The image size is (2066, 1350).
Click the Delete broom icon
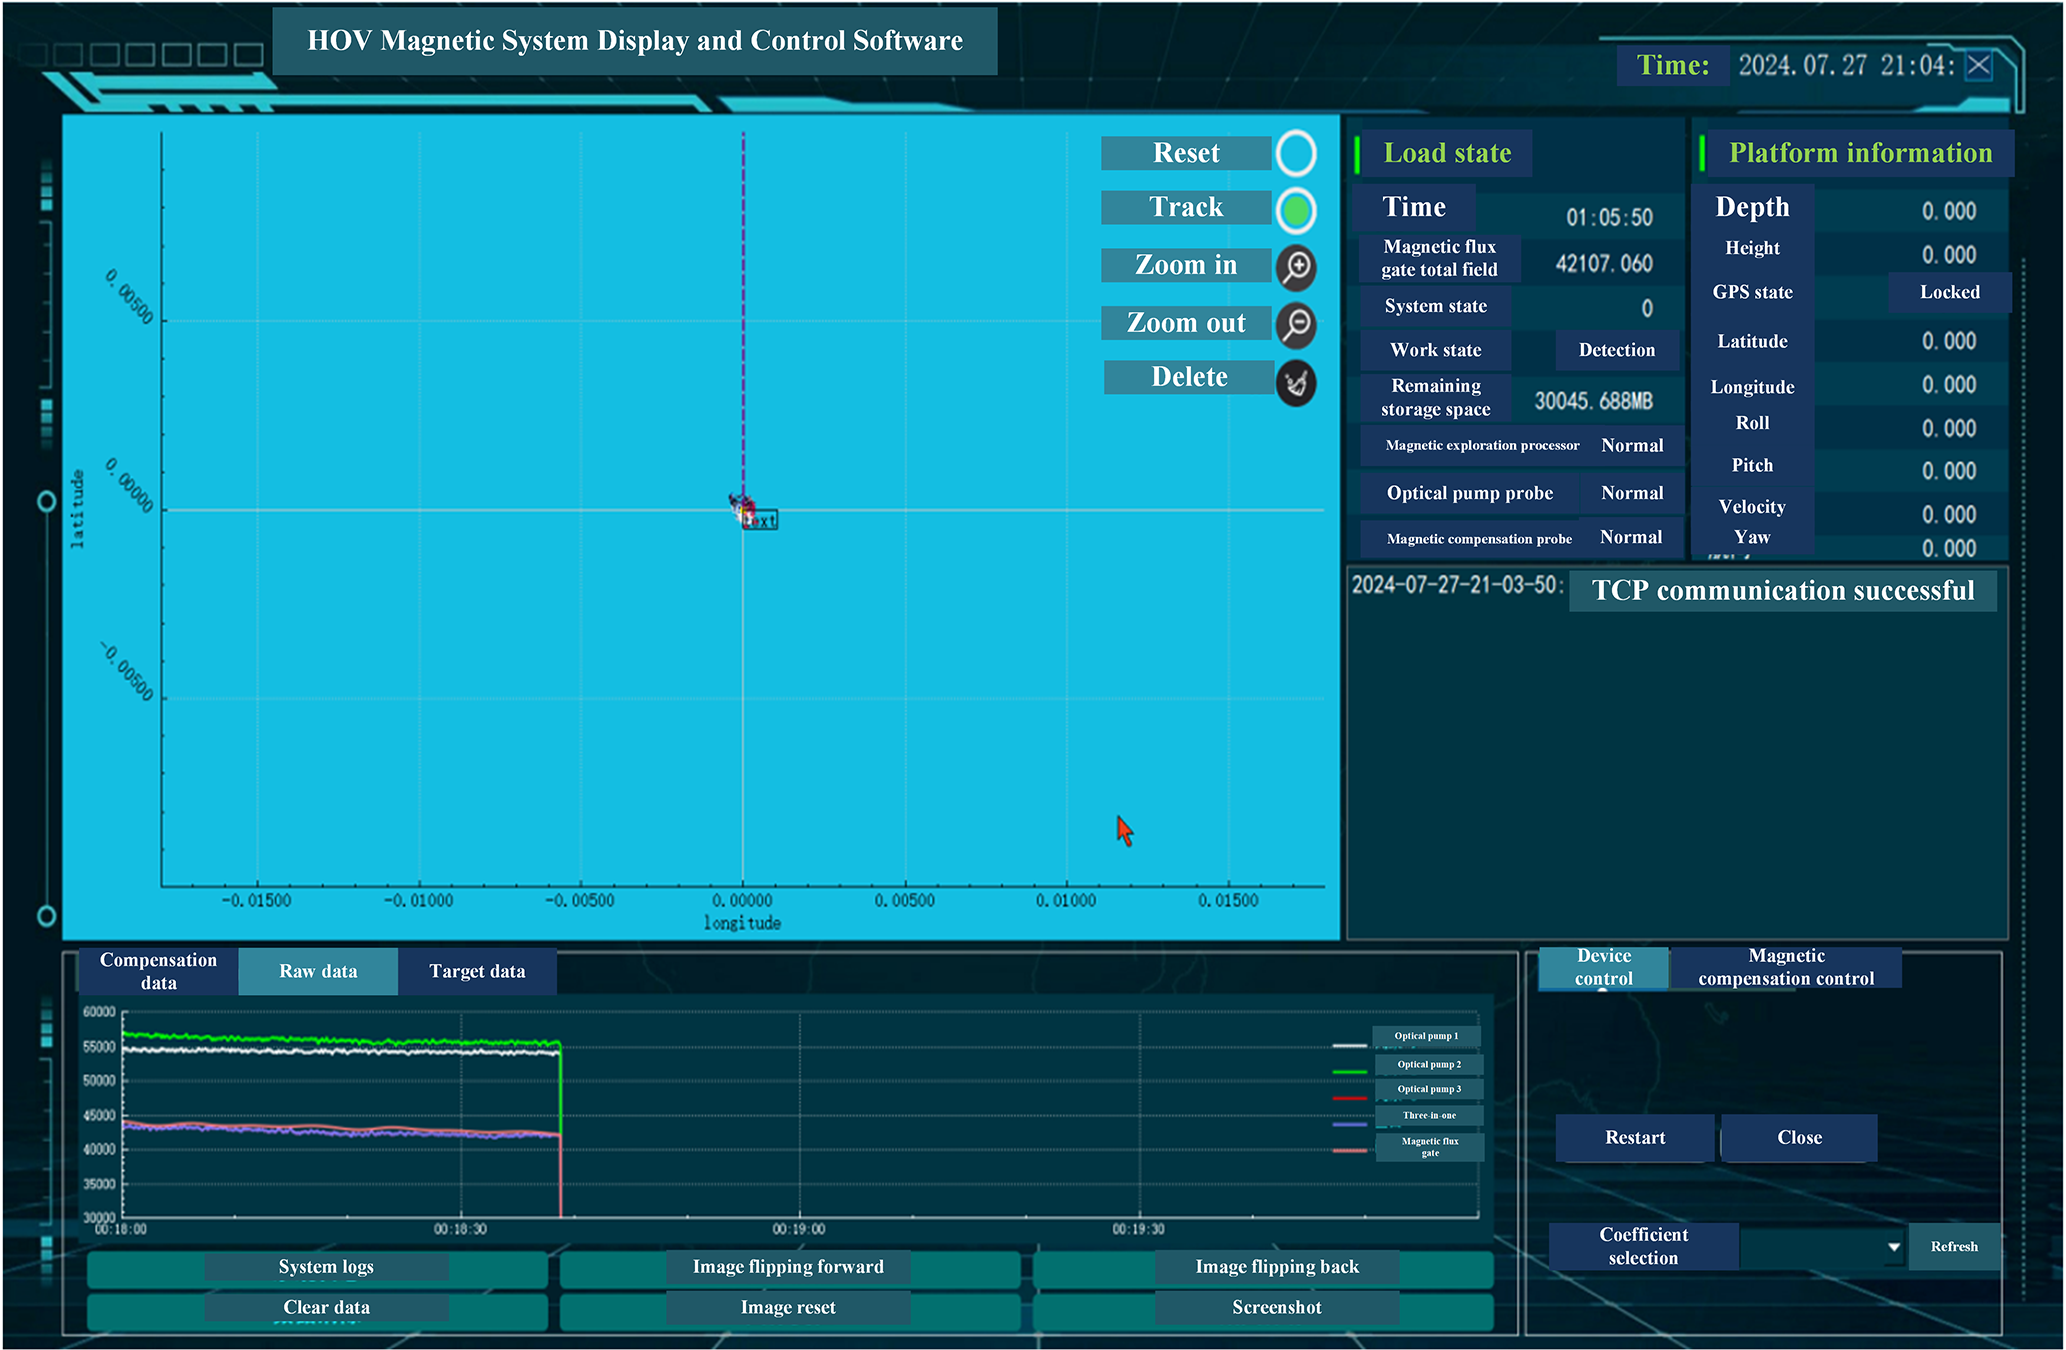[x=1296, y=383]
